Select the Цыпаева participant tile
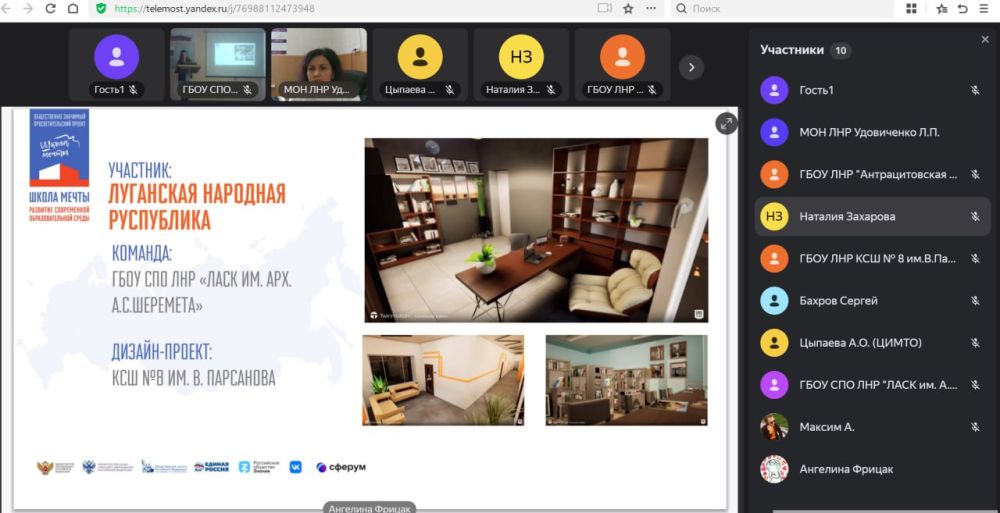The height and width of the screenshot is (513, 1000). coord(420,64)
